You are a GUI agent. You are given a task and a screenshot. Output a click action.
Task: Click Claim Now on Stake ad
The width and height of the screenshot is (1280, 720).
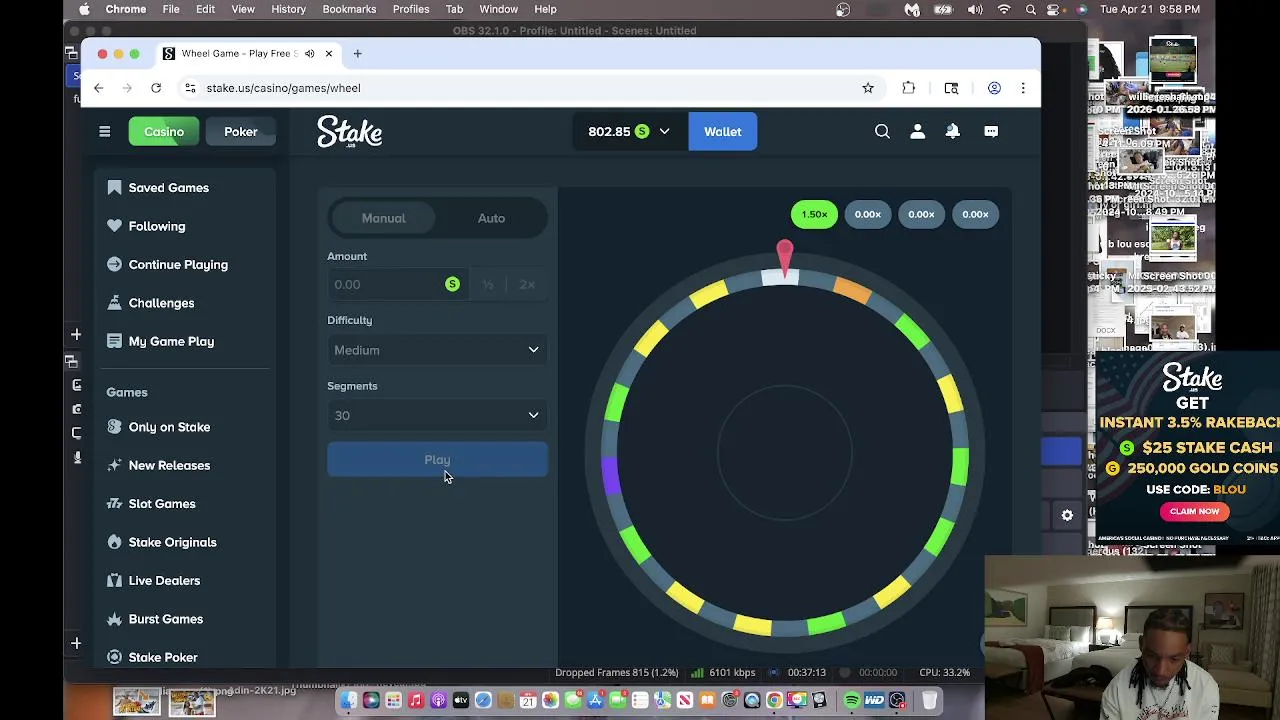coord(1194,511)
